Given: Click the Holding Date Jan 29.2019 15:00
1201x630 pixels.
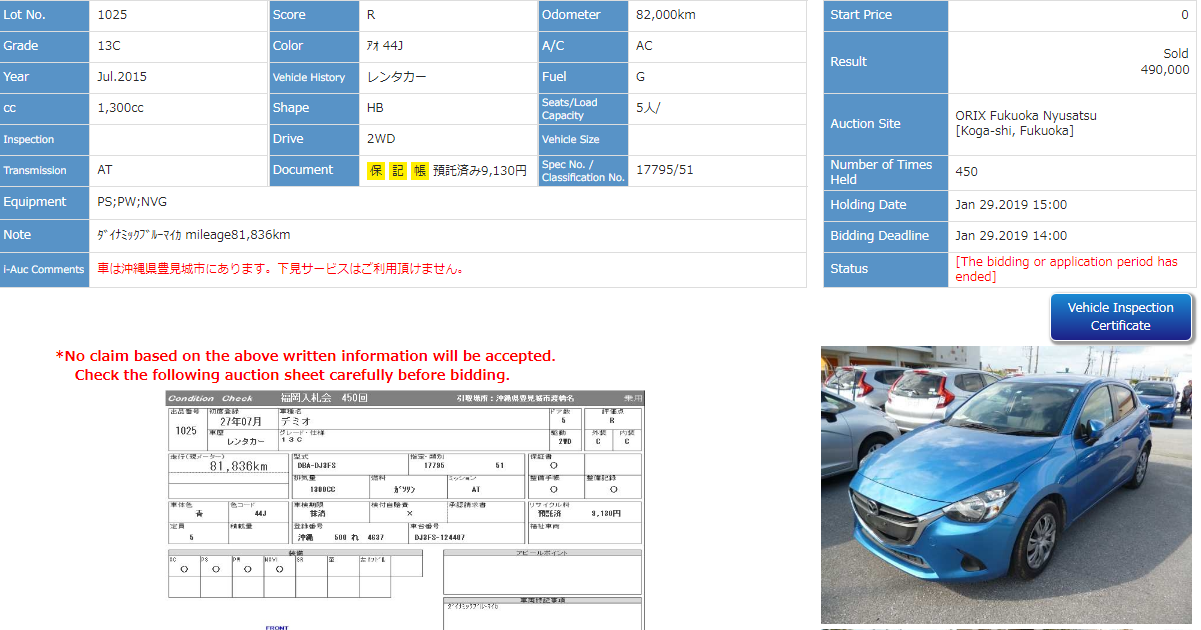Looking at the screenshot, I should (x=1011, y=205).
